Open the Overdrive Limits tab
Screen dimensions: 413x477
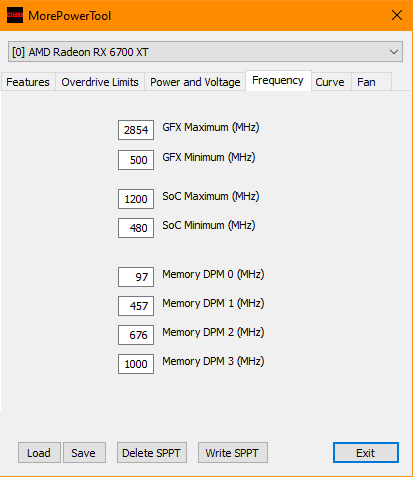(x=100, y=82)
